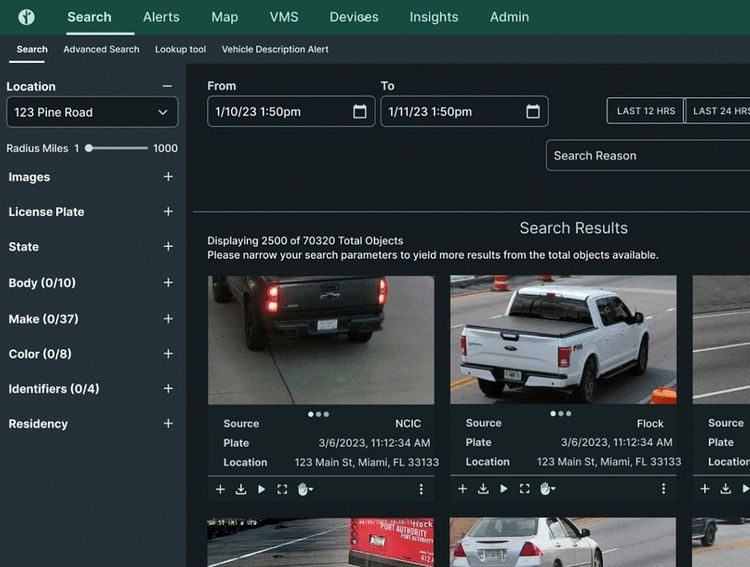This screenshot has height=567, width=750.
Task: Expand the Make (0/37) filter section
Action: click(168, 319)
